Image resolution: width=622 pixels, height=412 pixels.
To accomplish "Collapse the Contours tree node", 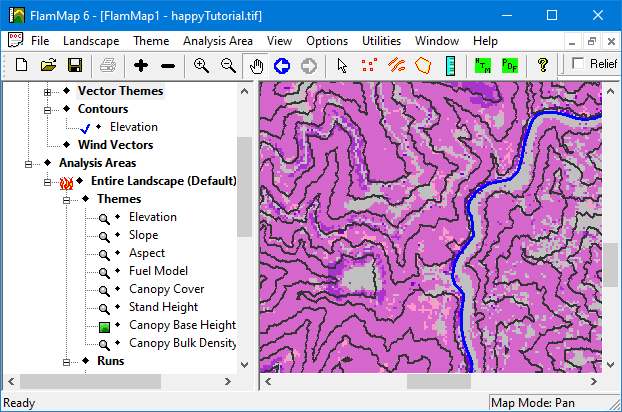I will (47, 110).
